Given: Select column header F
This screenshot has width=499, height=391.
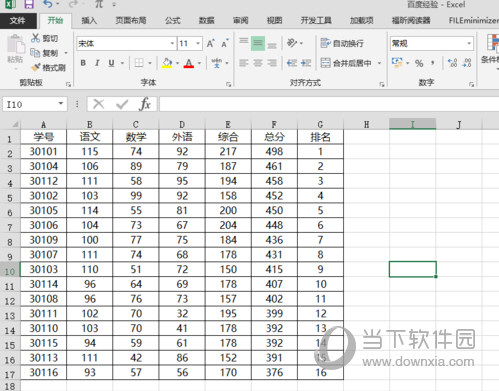Looking at the screenshot, I should pos(274,125).
